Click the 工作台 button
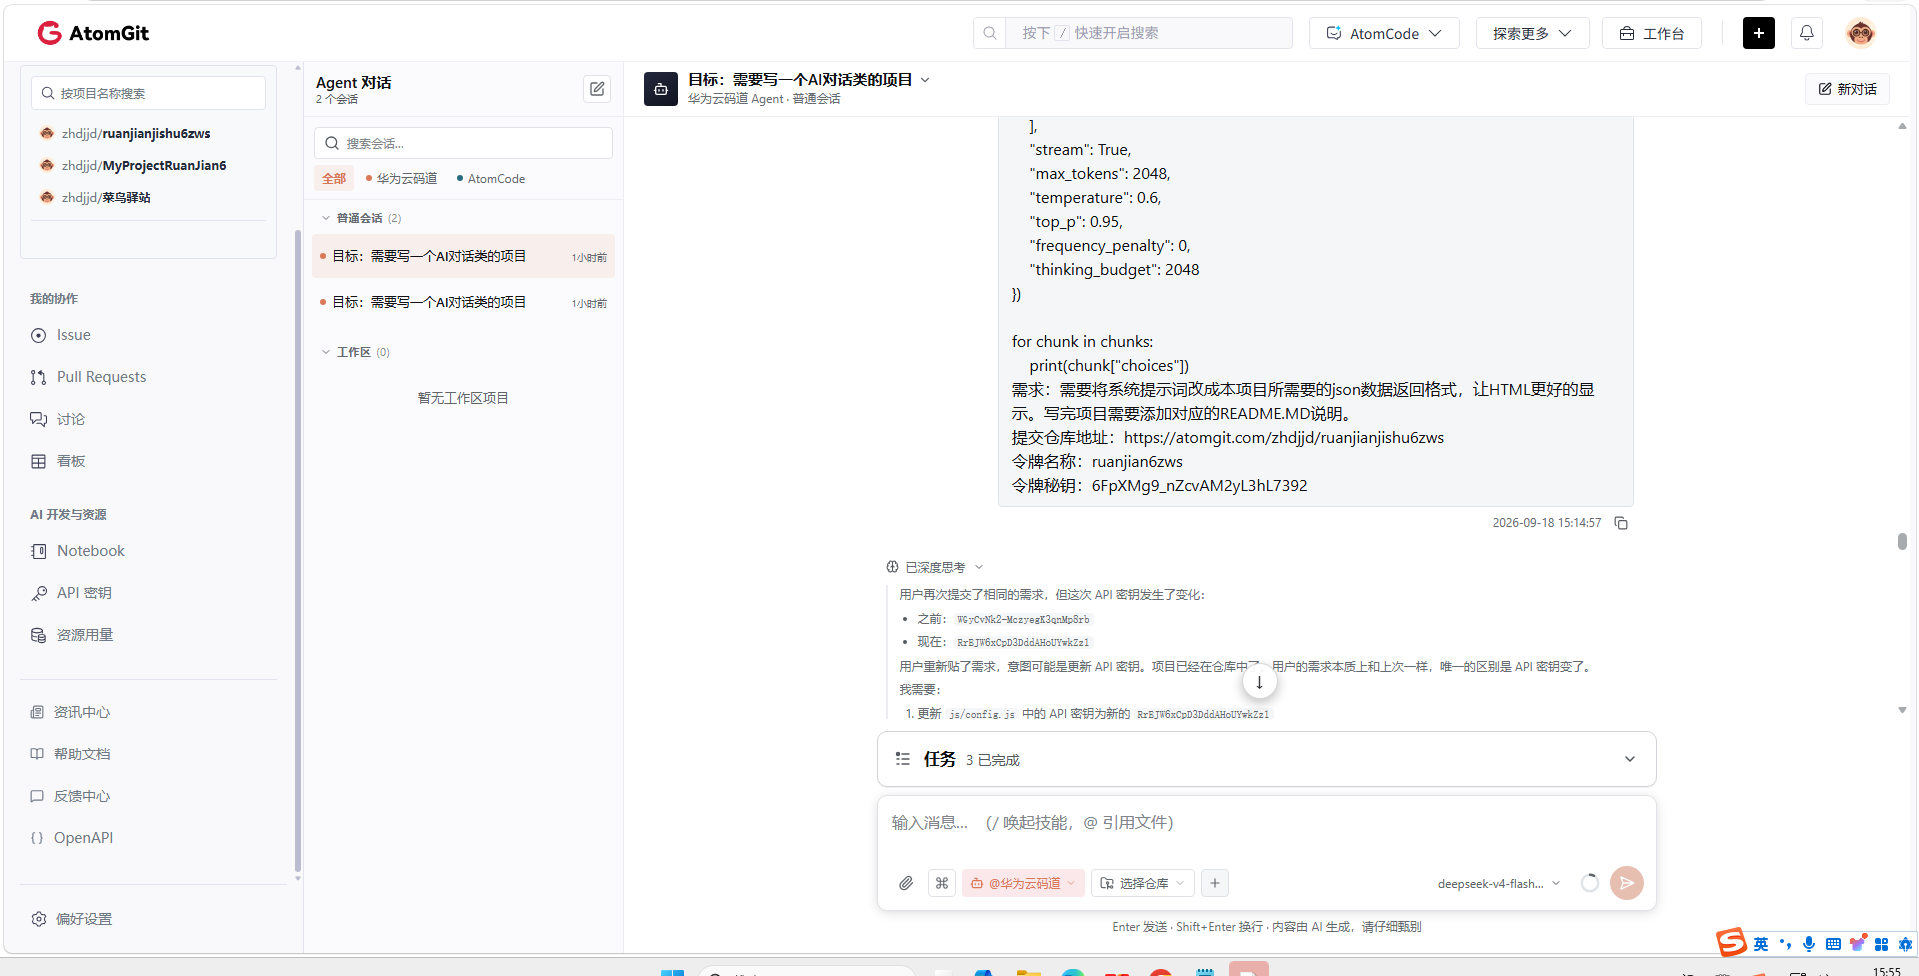 (1651, 33)
